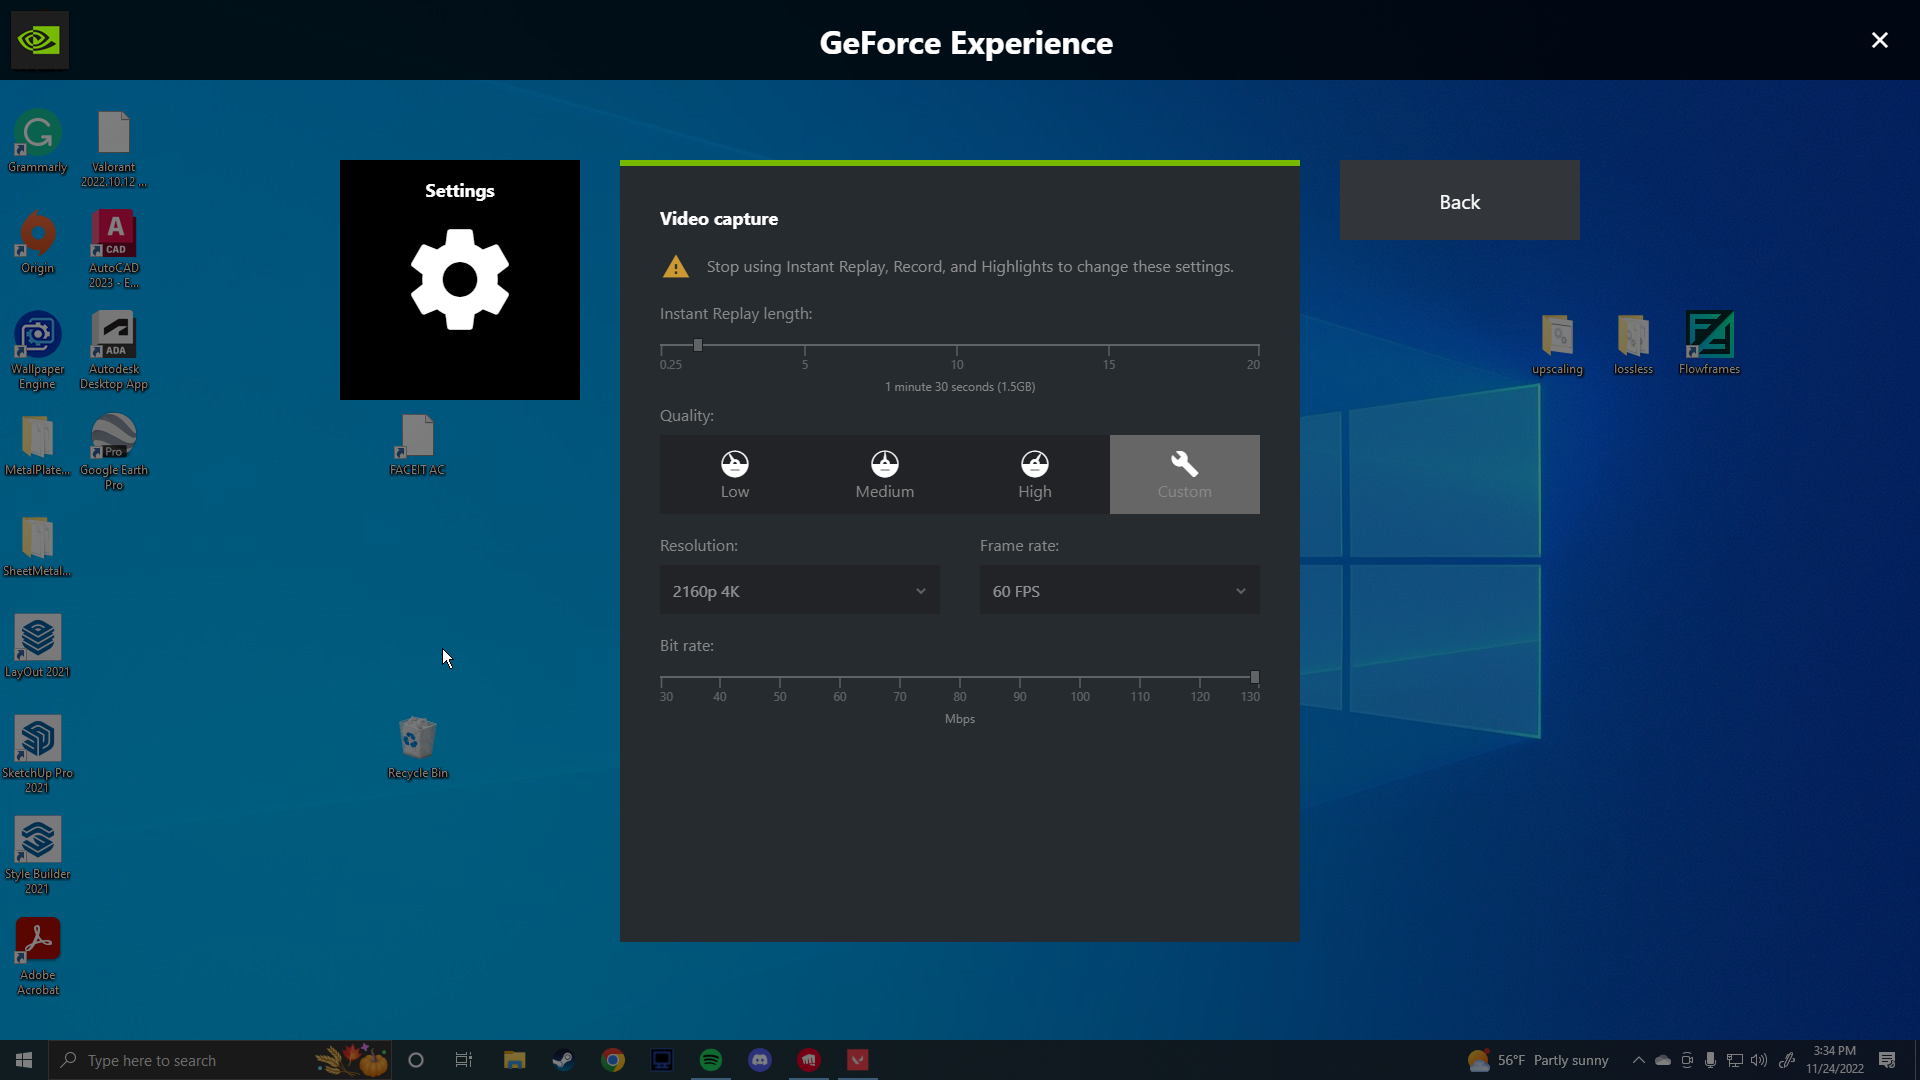Open the Settings gear tile
Image resolution: width=1920 pixels, height=1080 pixels.
pyautogui.click(x=460, y=280)
